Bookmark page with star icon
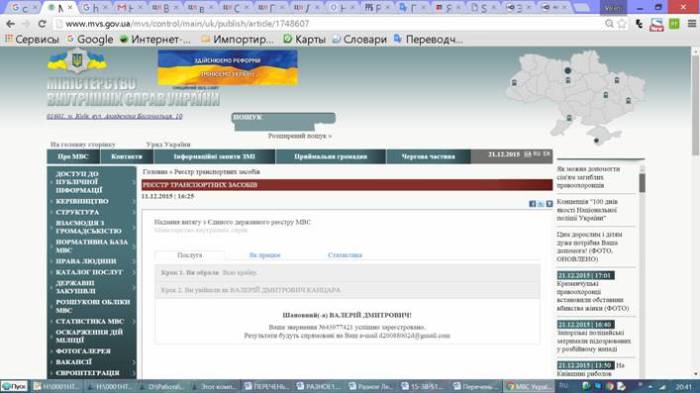 pos(622,24)
